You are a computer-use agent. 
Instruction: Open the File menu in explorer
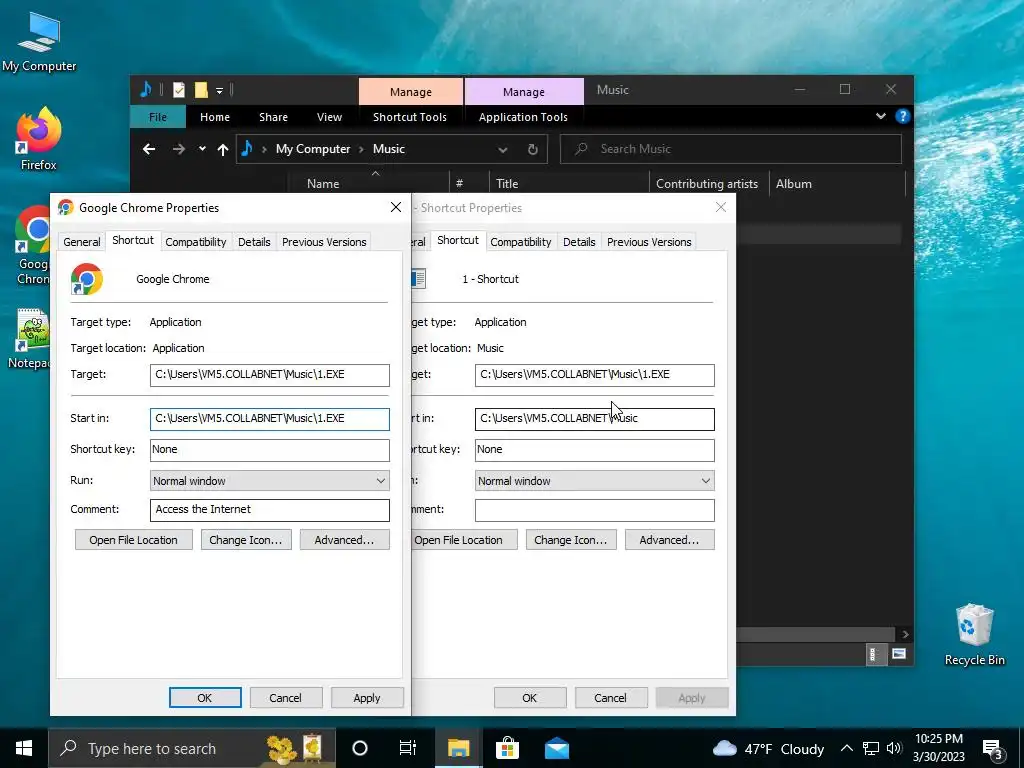(x=157, y=117)
